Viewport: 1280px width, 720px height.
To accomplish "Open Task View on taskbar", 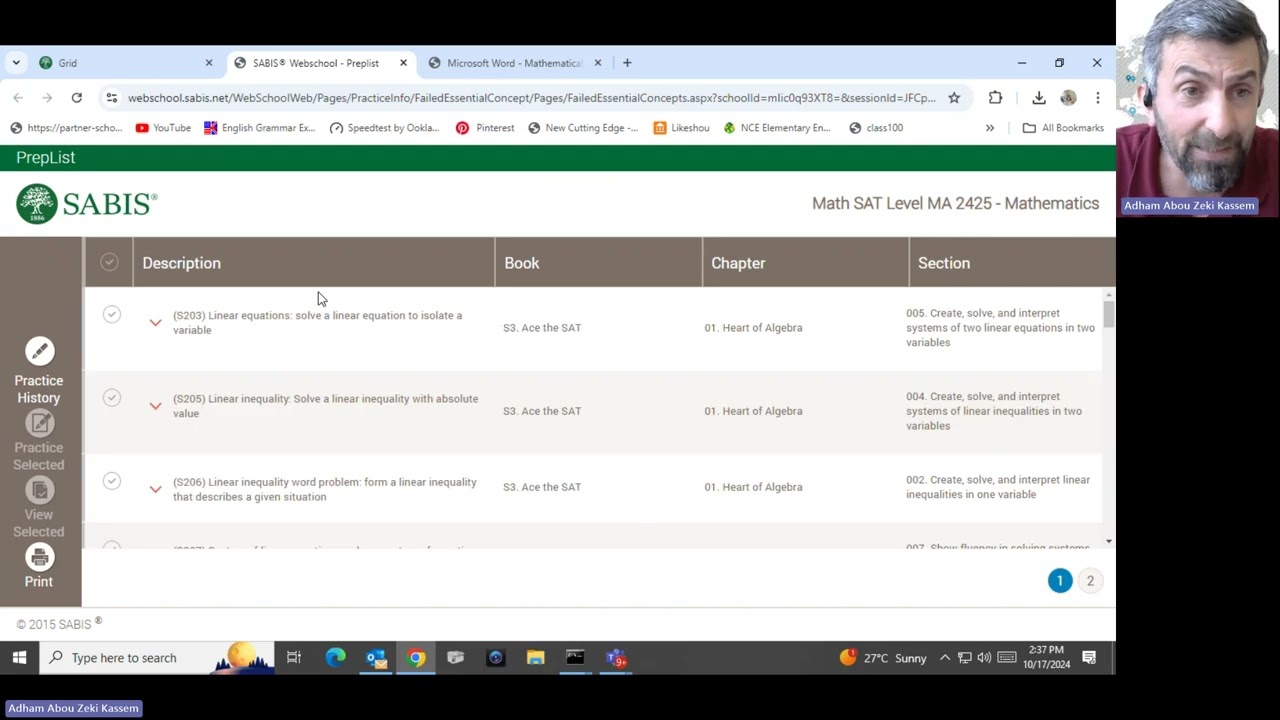I will pyautogui.click(x=294, y=658).
